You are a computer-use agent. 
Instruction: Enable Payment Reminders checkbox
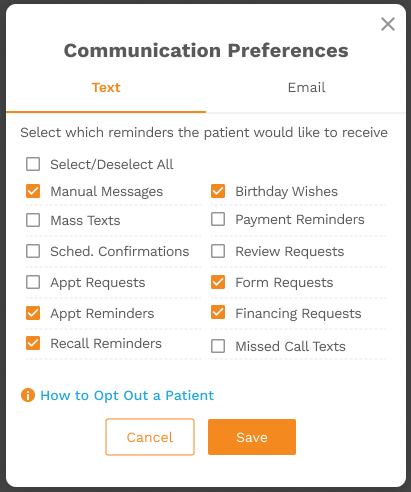(218, 219)
